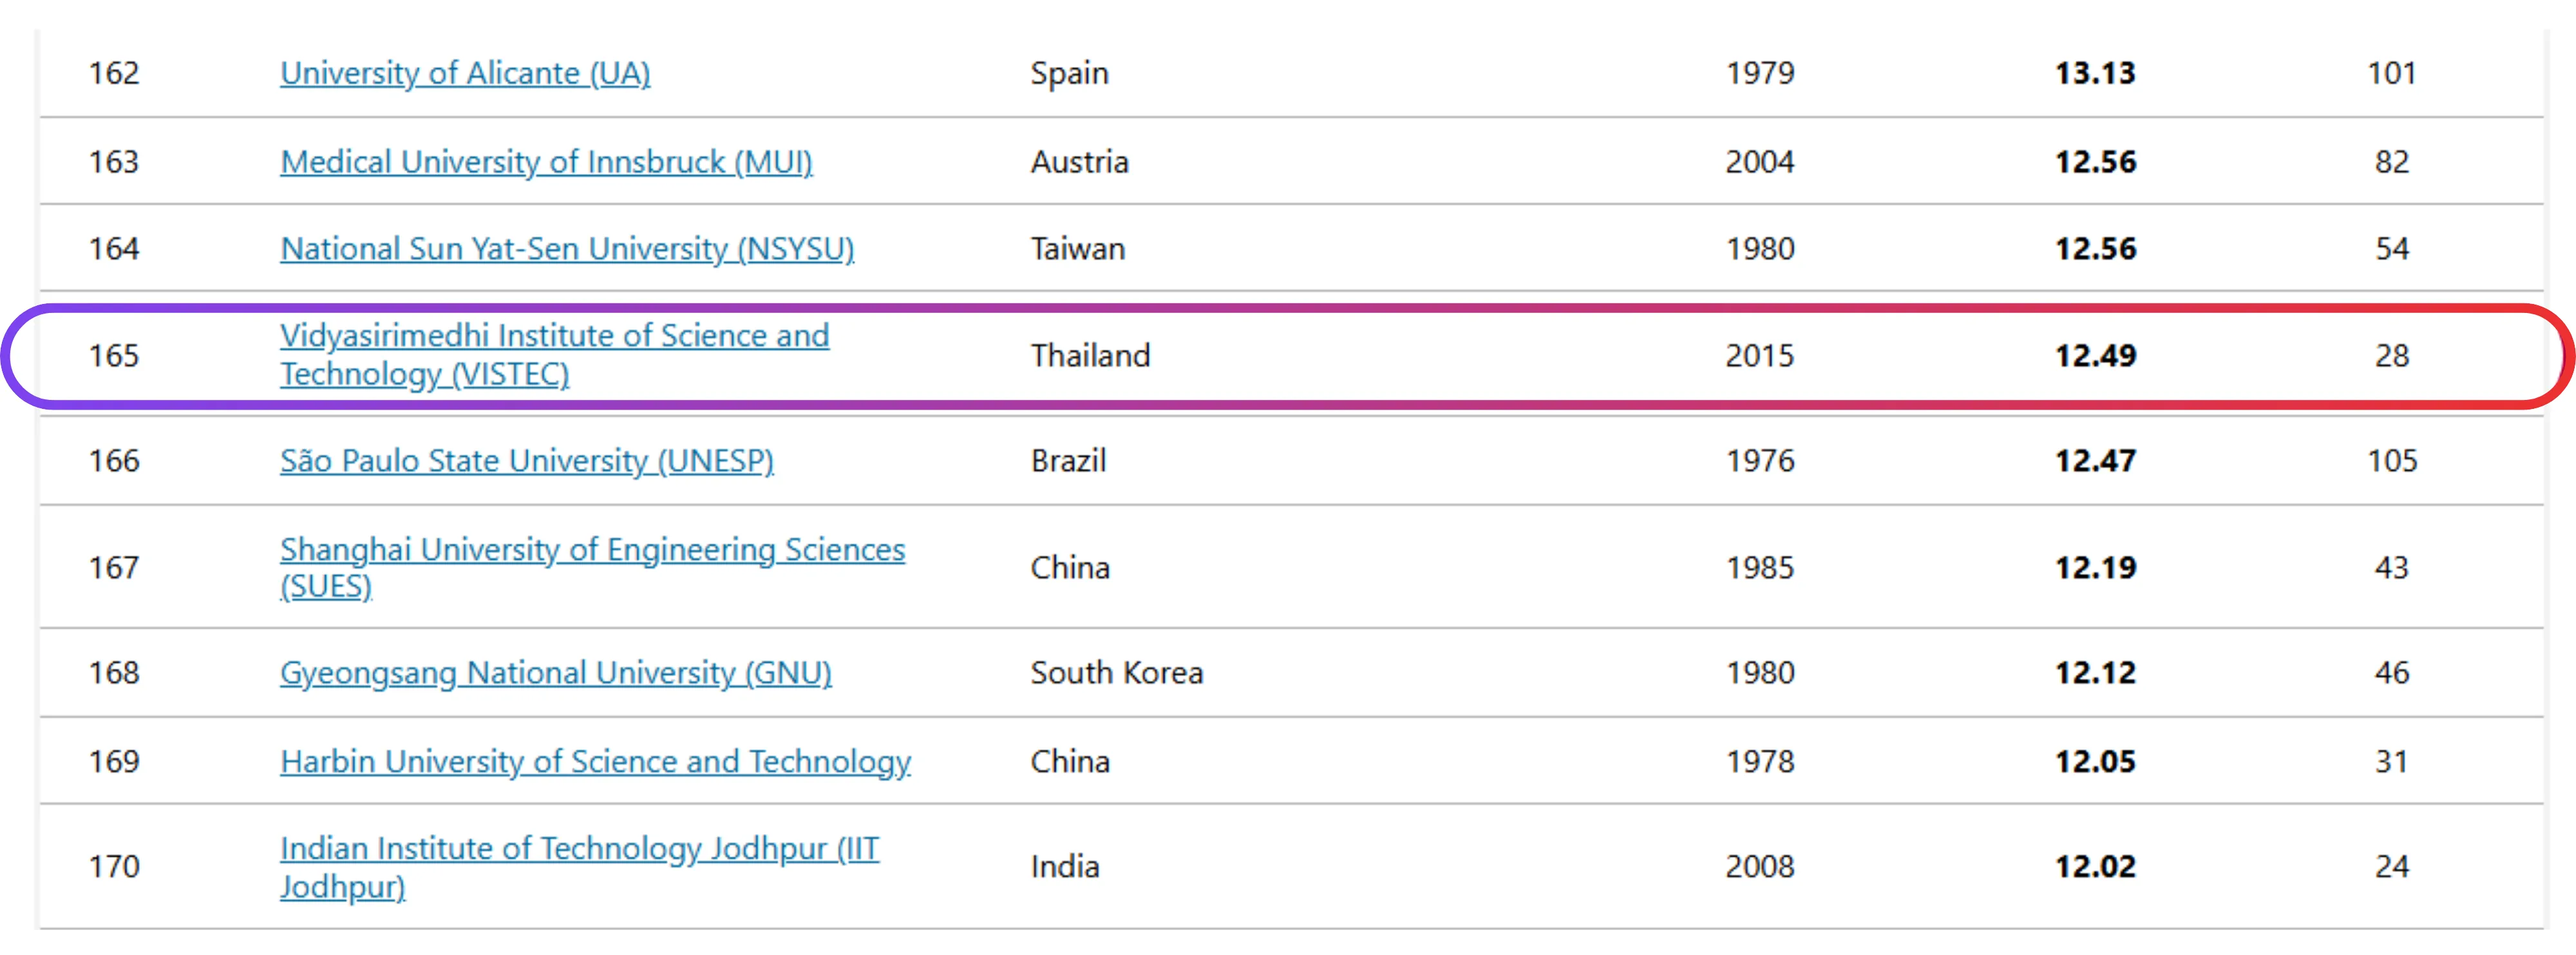
Task: Select the 12.02 score for IIT Jodhpur
Action: pyautogui.click(x=2095, y=866)
